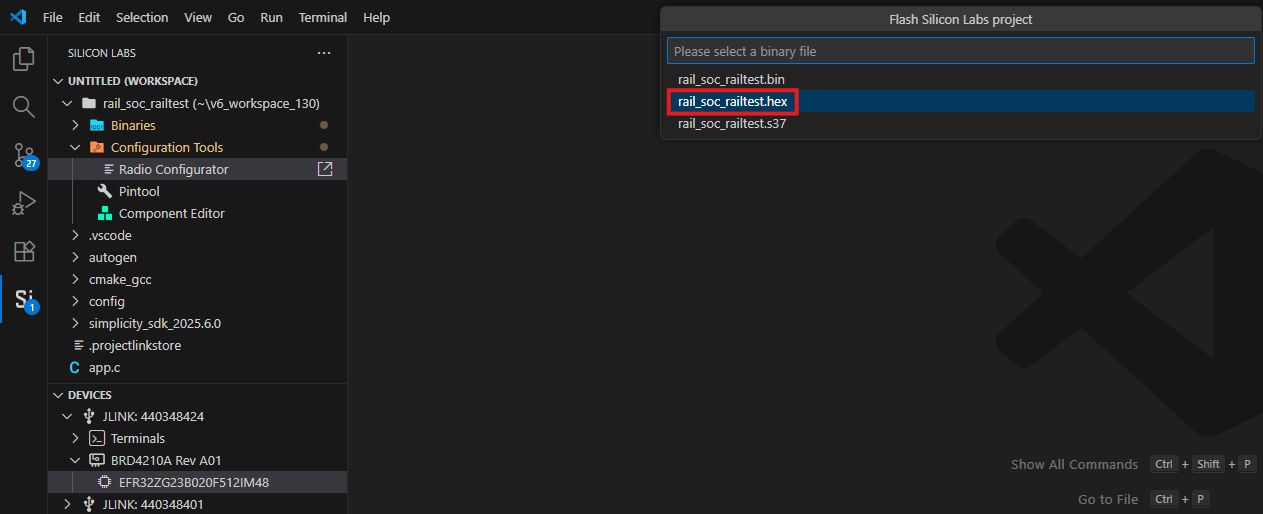
Task: Click the VS Code logo icon
Action: pos(17,17)
